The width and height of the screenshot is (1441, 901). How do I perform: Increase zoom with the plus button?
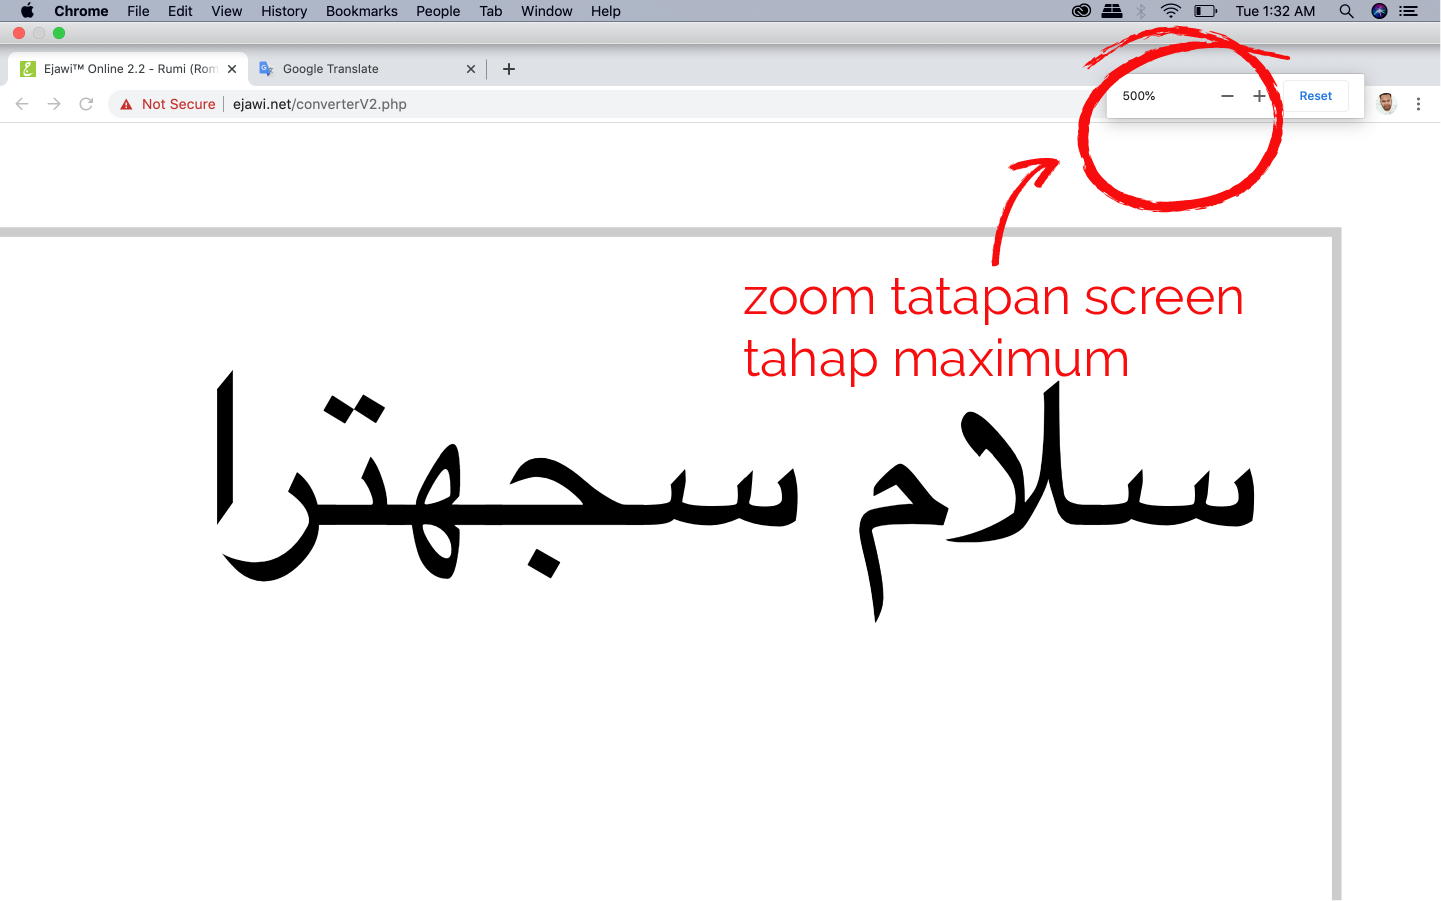tap(1259, 96)
